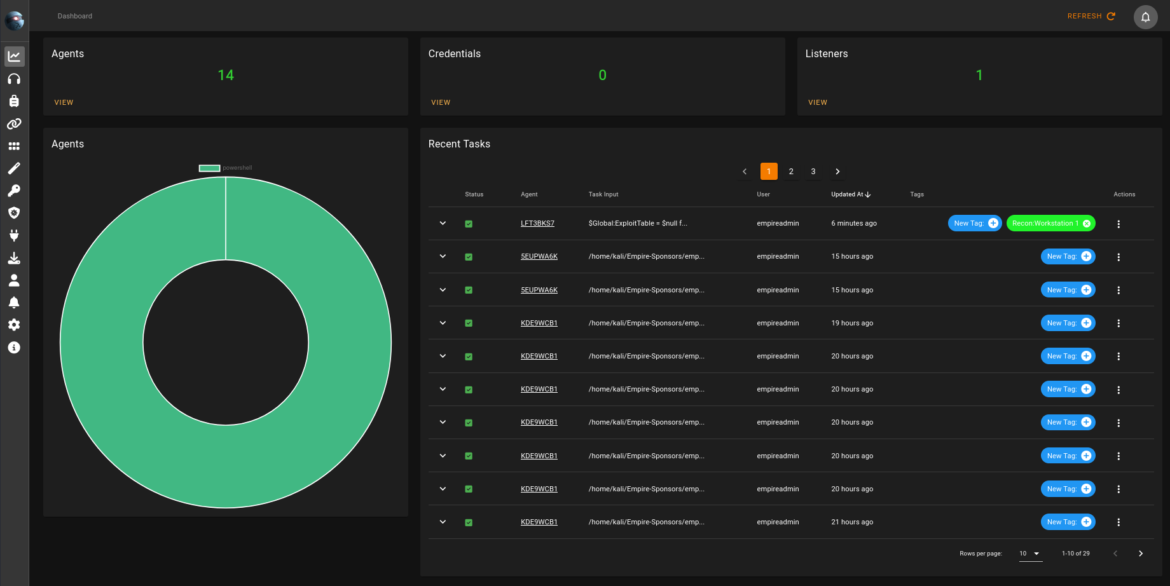The width and height of the screenshot is (1170, 586).
Task: Select the Credentials key icon
Action: coord(14,189)
